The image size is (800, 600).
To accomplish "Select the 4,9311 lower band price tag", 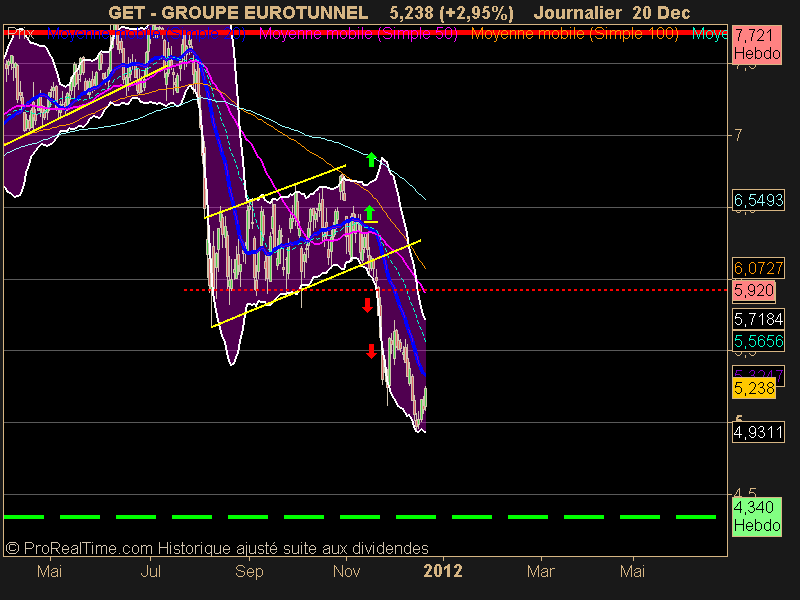I will click(758, 433).
